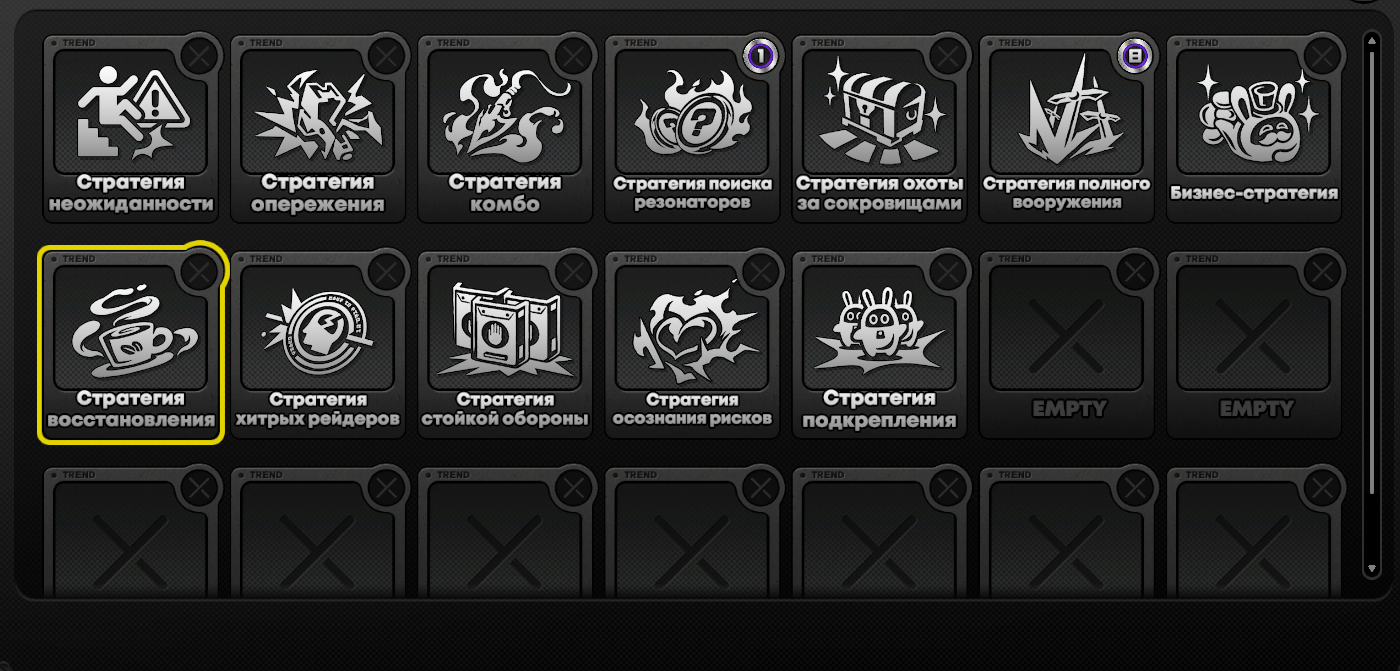
Task: Select the Стратегия неожиданности stairs icon card
Action: pyautogui.click(x=130, y=128)
